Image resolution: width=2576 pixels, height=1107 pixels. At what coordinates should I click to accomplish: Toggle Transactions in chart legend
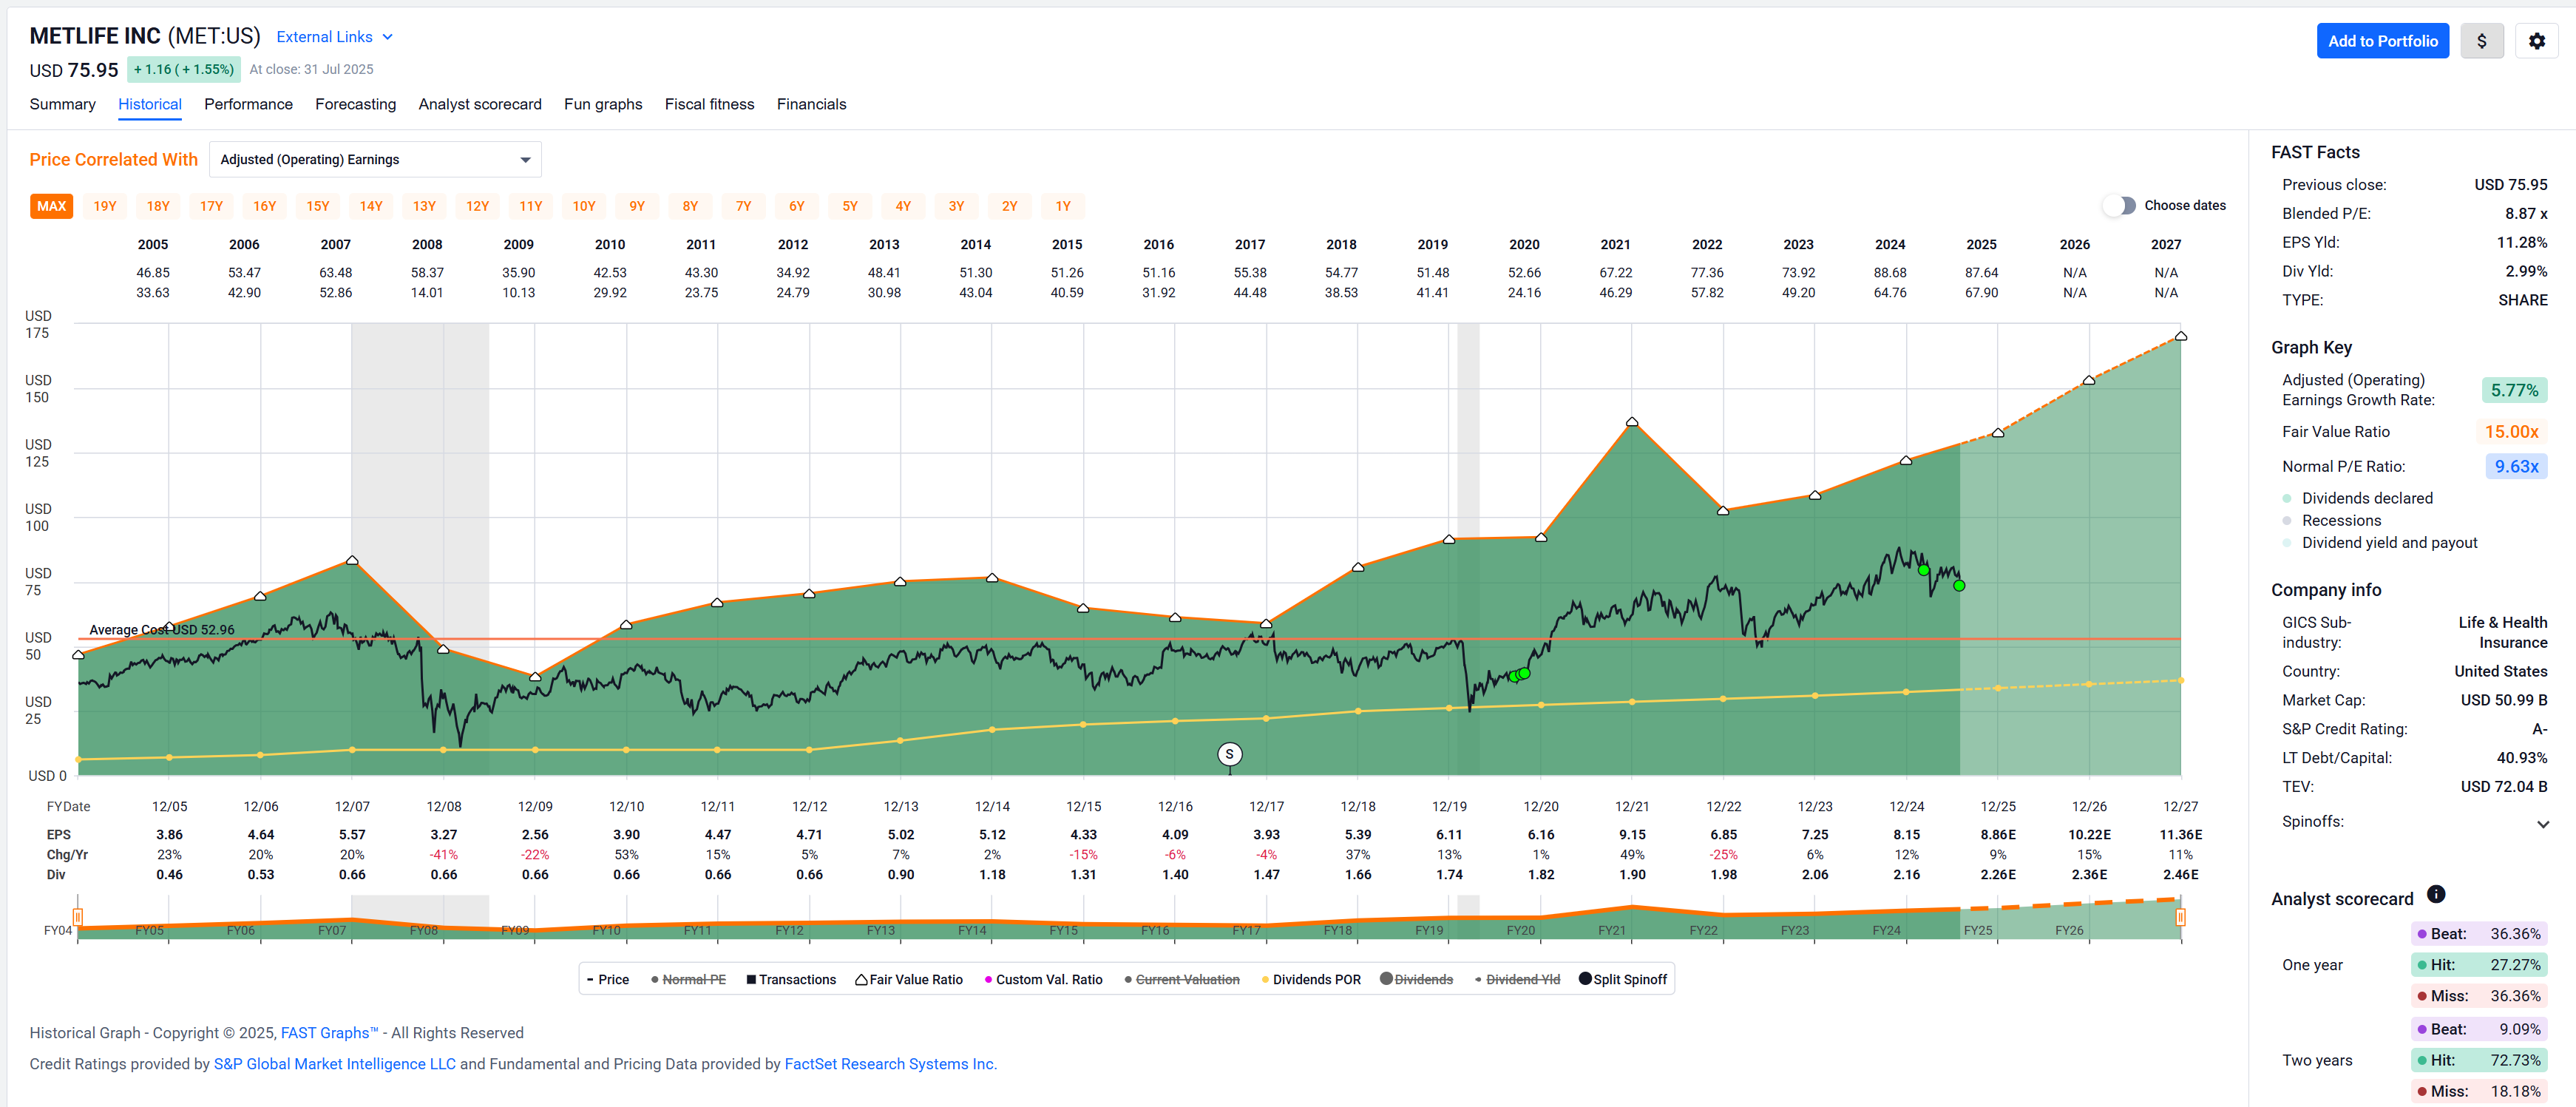tap(791, 979)
